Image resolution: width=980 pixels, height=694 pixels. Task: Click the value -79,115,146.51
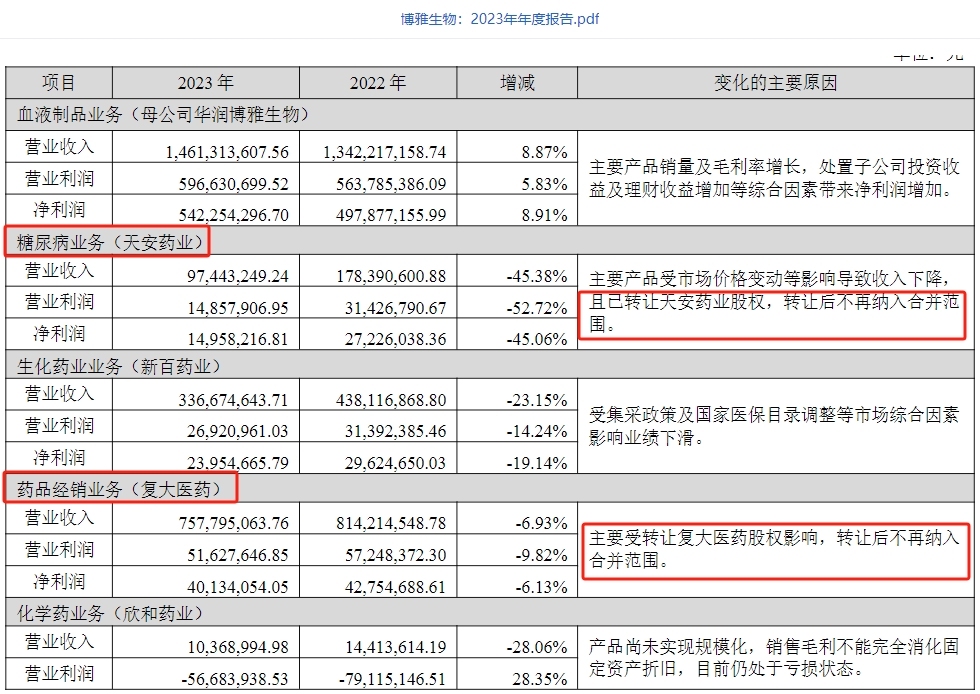pos(392,679)
